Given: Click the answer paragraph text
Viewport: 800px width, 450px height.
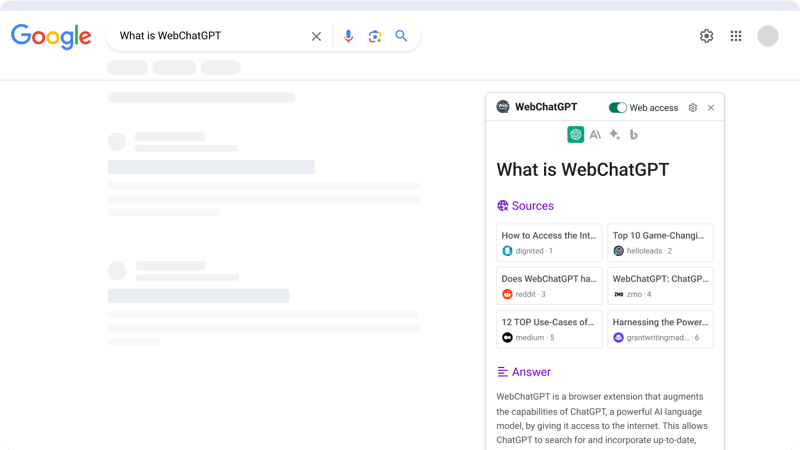Looking at the screenshot, I should [x=603, y=418].
